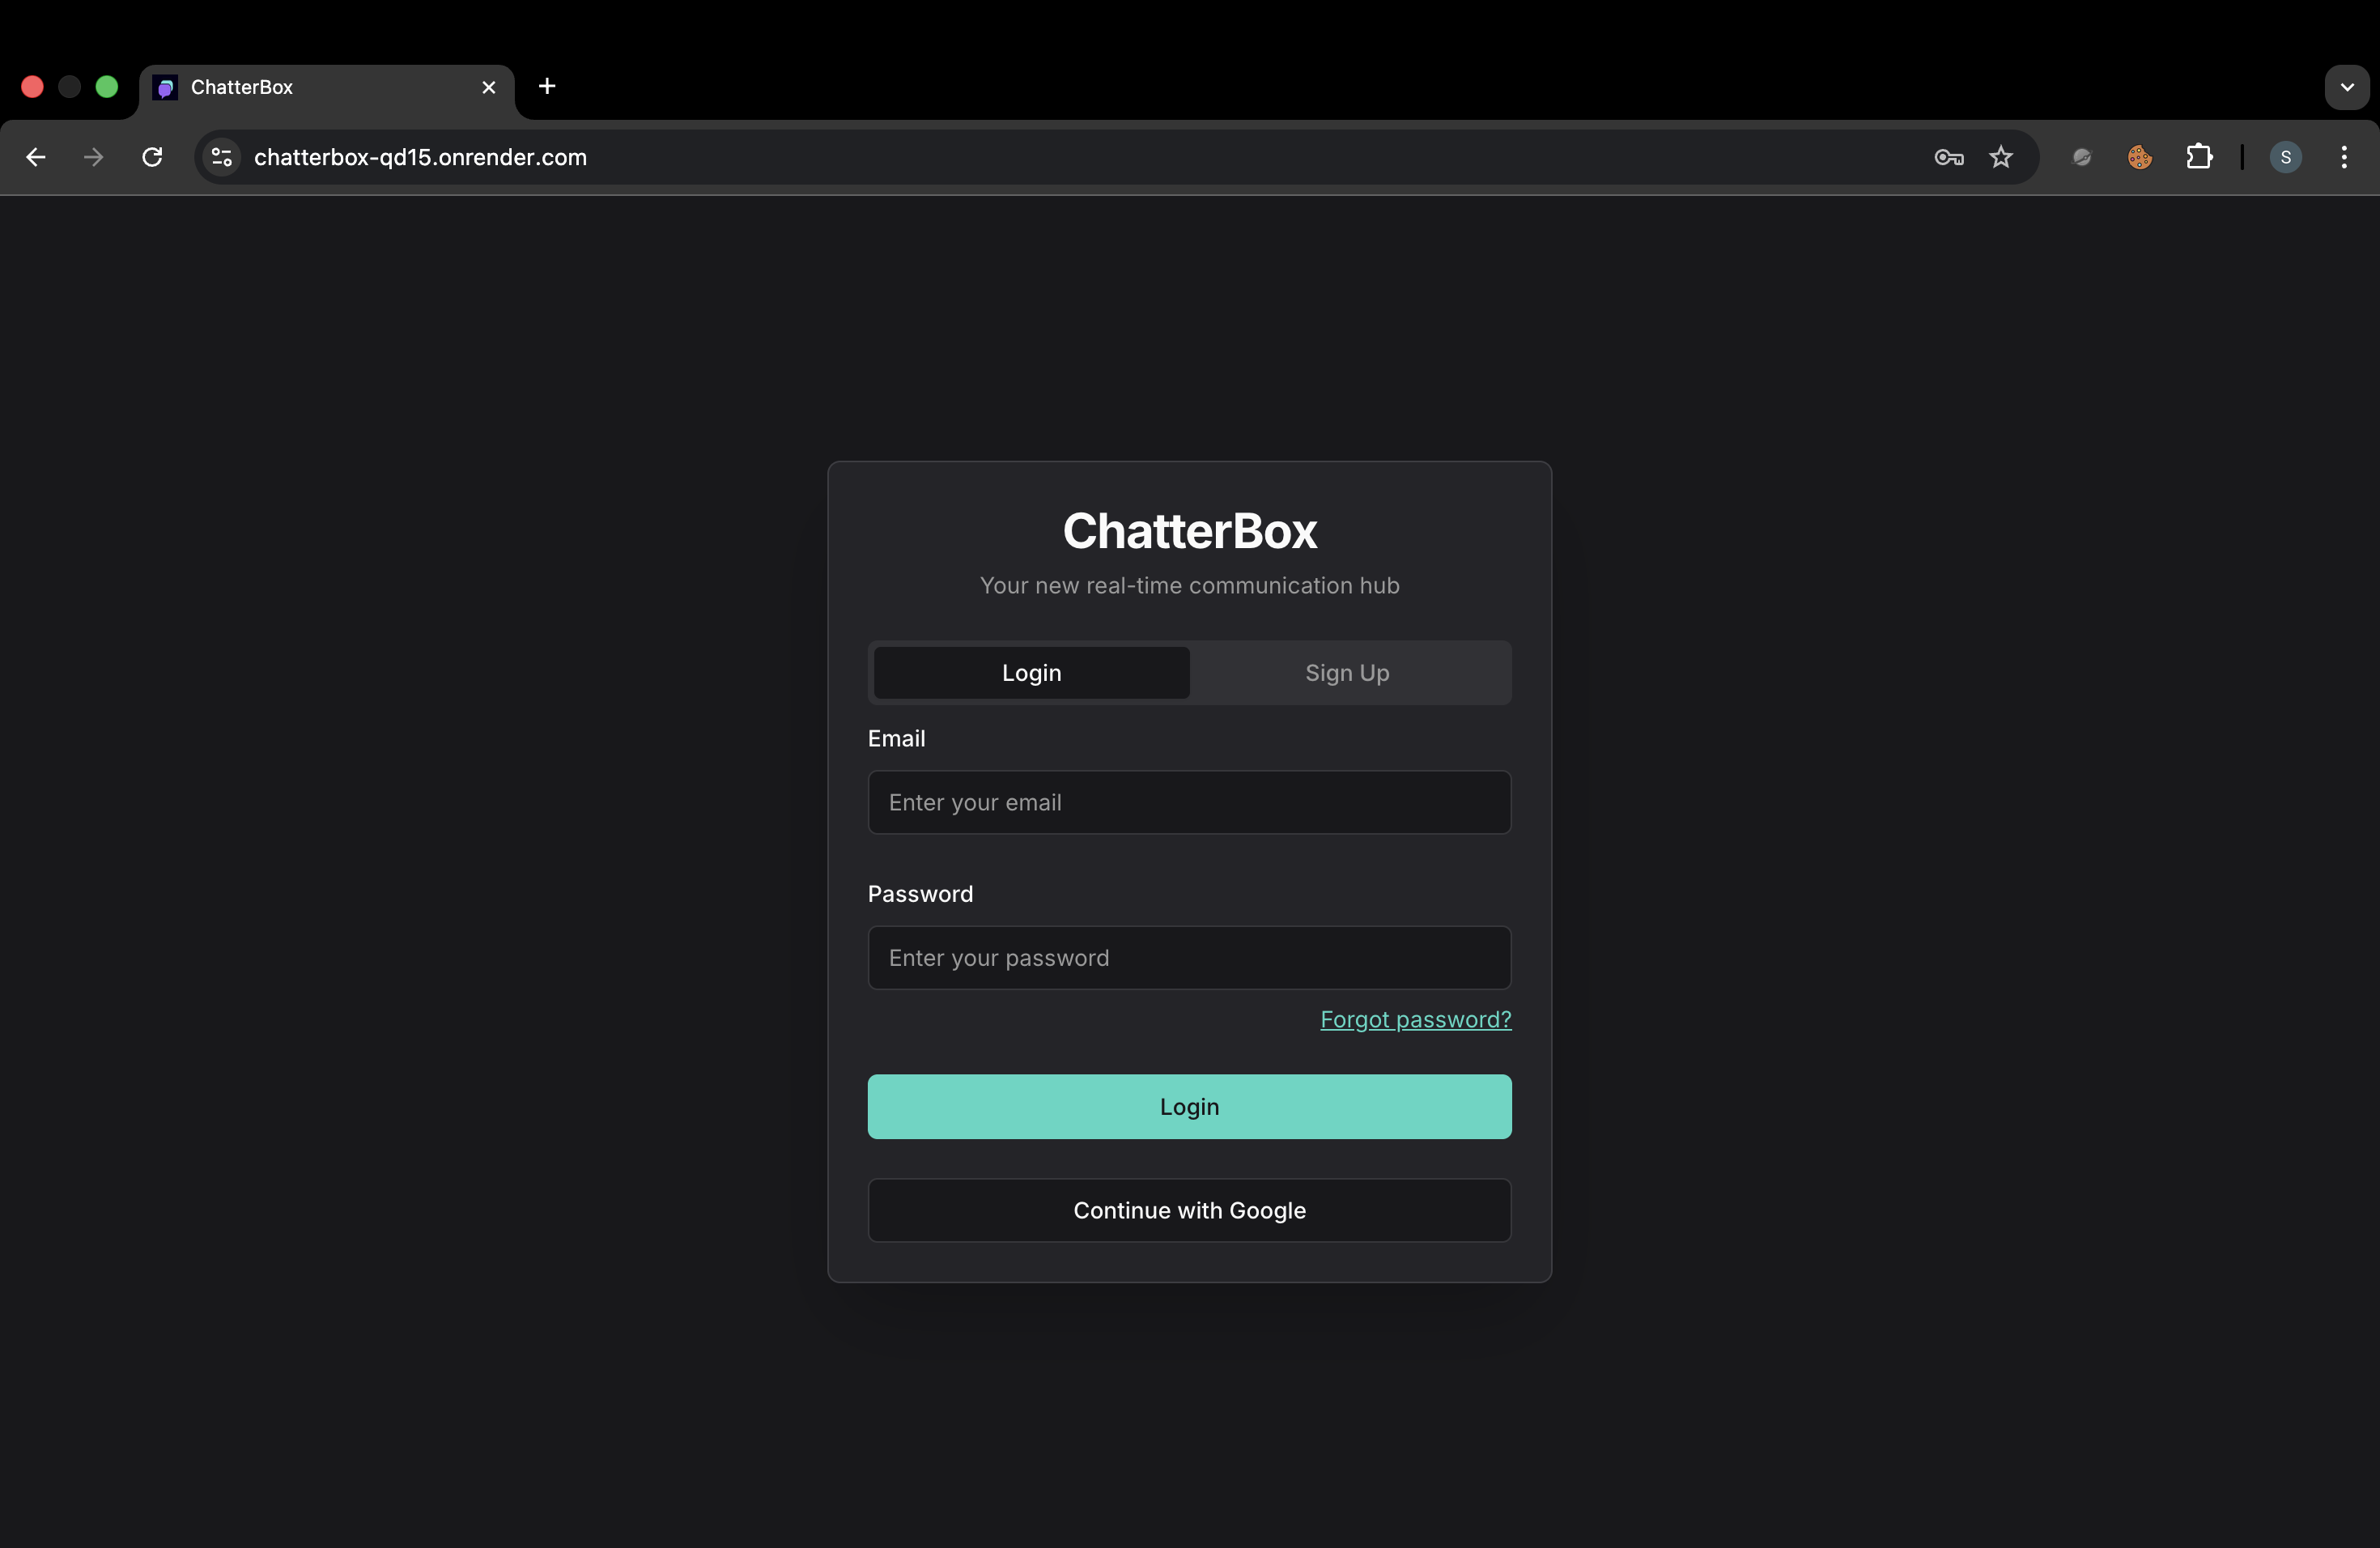This screenshot has width=2380, height=1548.
Task: Click the Forgot password? link
Action: (1415, 1019)
